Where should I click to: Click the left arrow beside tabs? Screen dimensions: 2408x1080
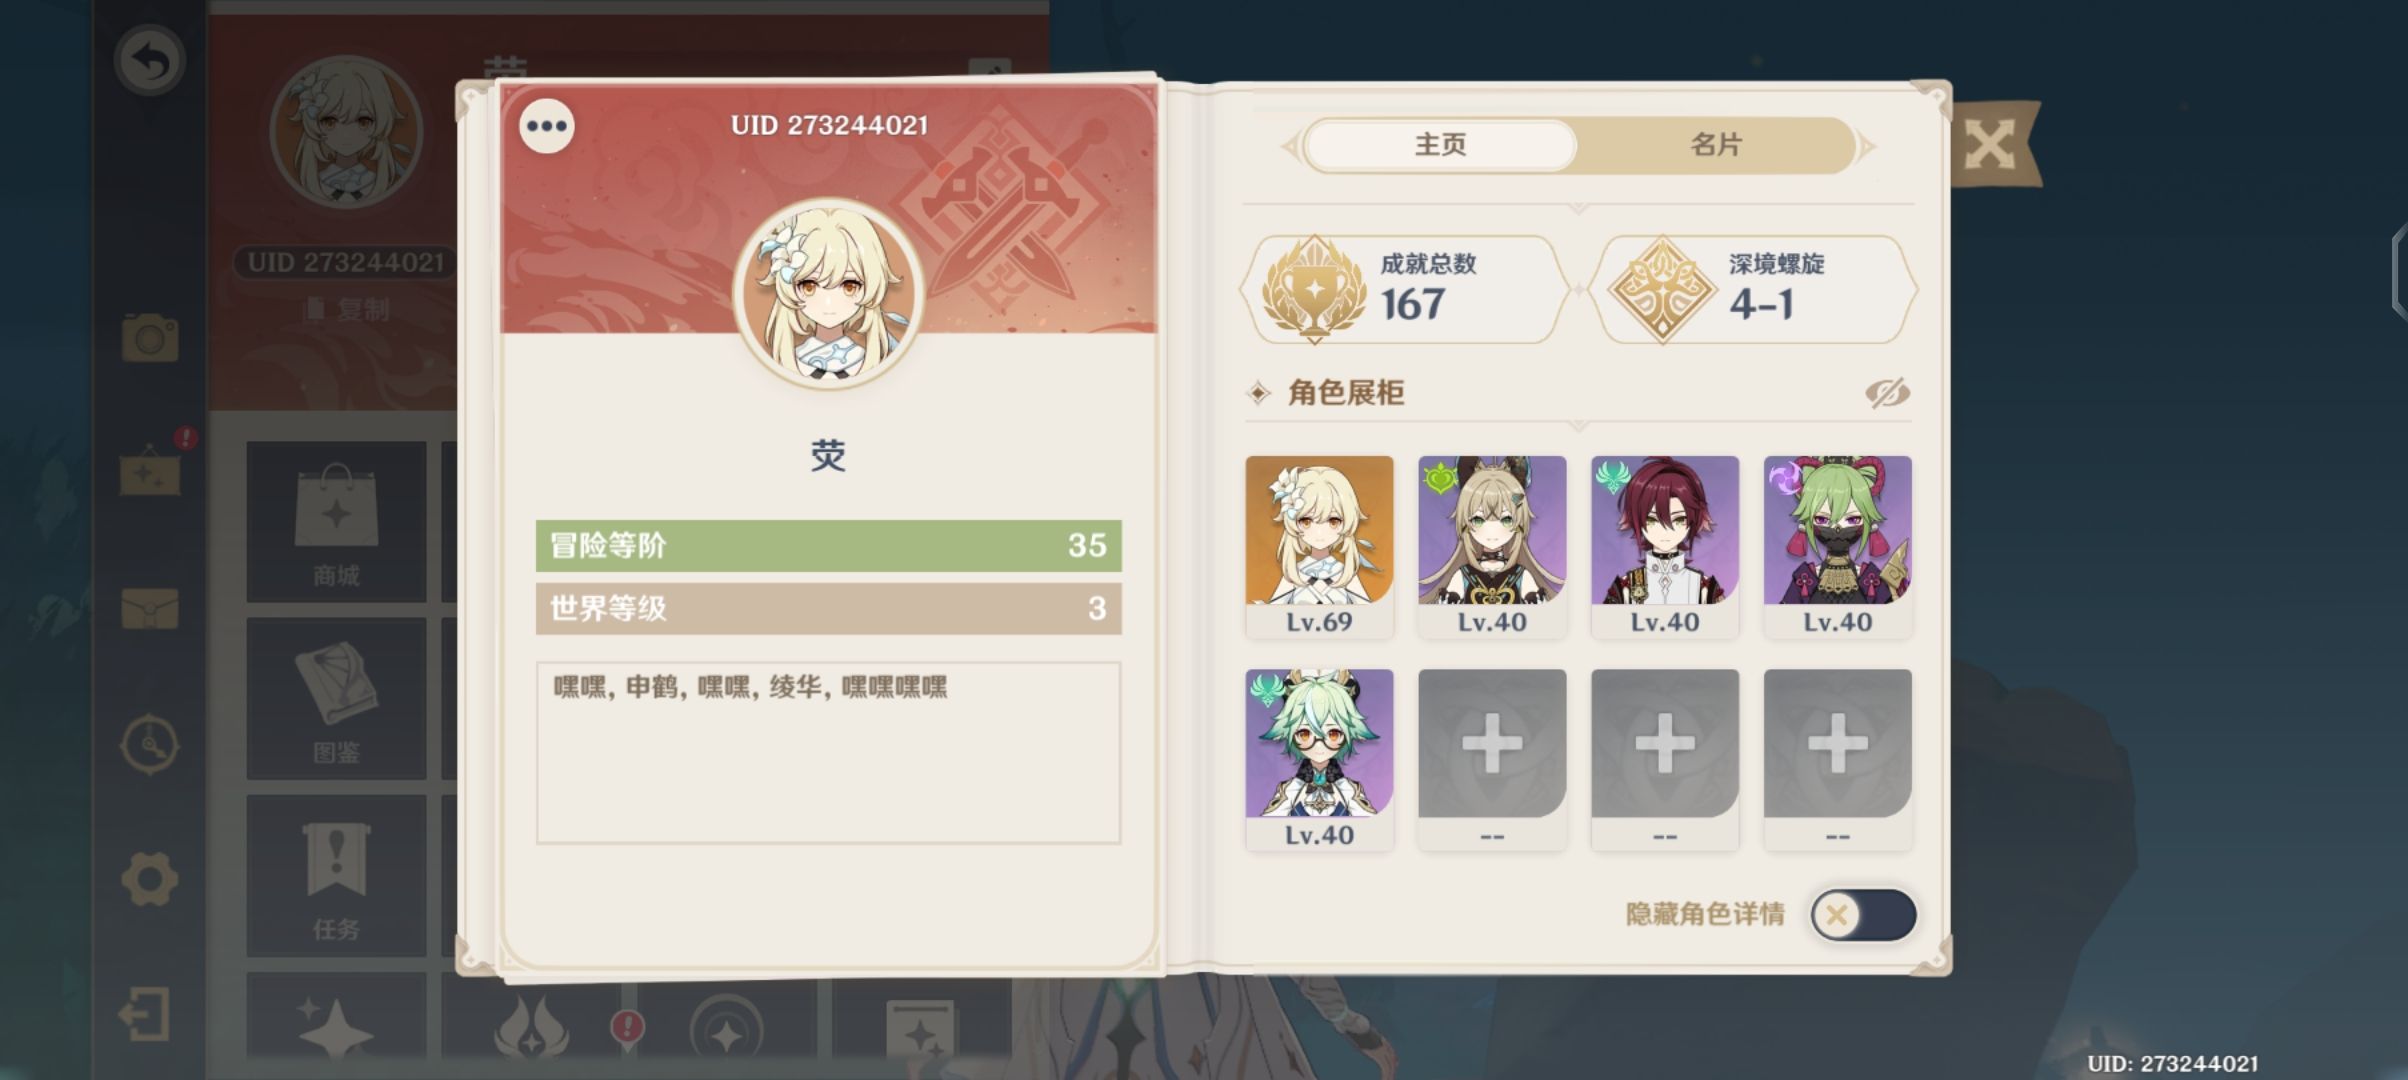(x=1290, y=147)
